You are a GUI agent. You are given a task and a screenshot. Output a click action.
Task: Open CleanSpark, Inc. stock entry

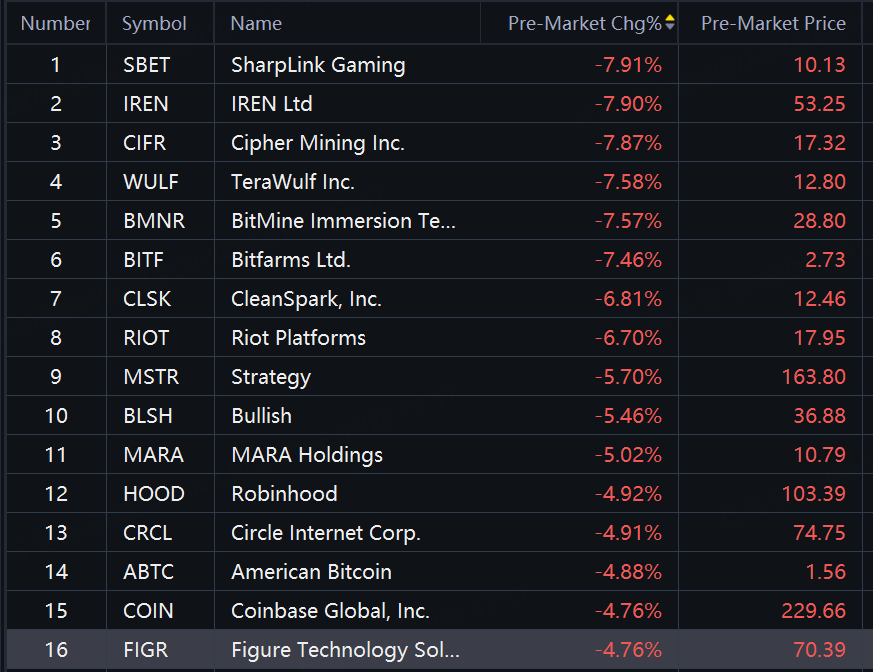click(x=306, y=299)
